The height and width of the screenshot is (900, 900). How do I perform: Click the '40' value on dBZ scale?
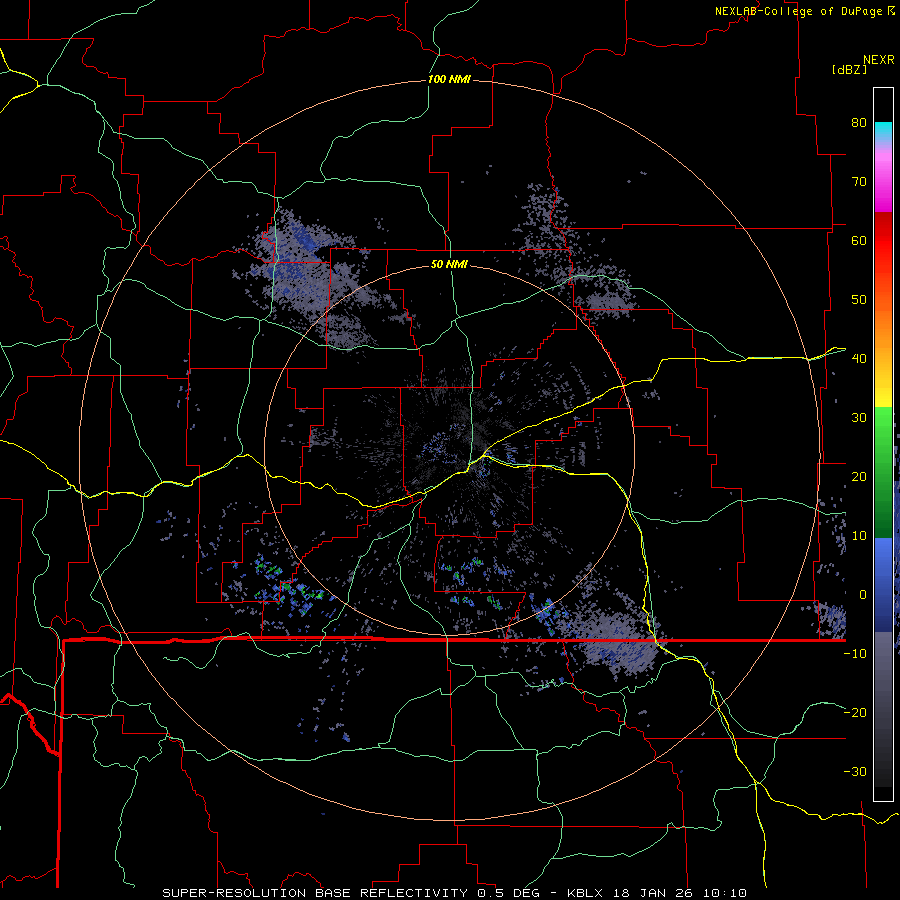click(859, 359)
